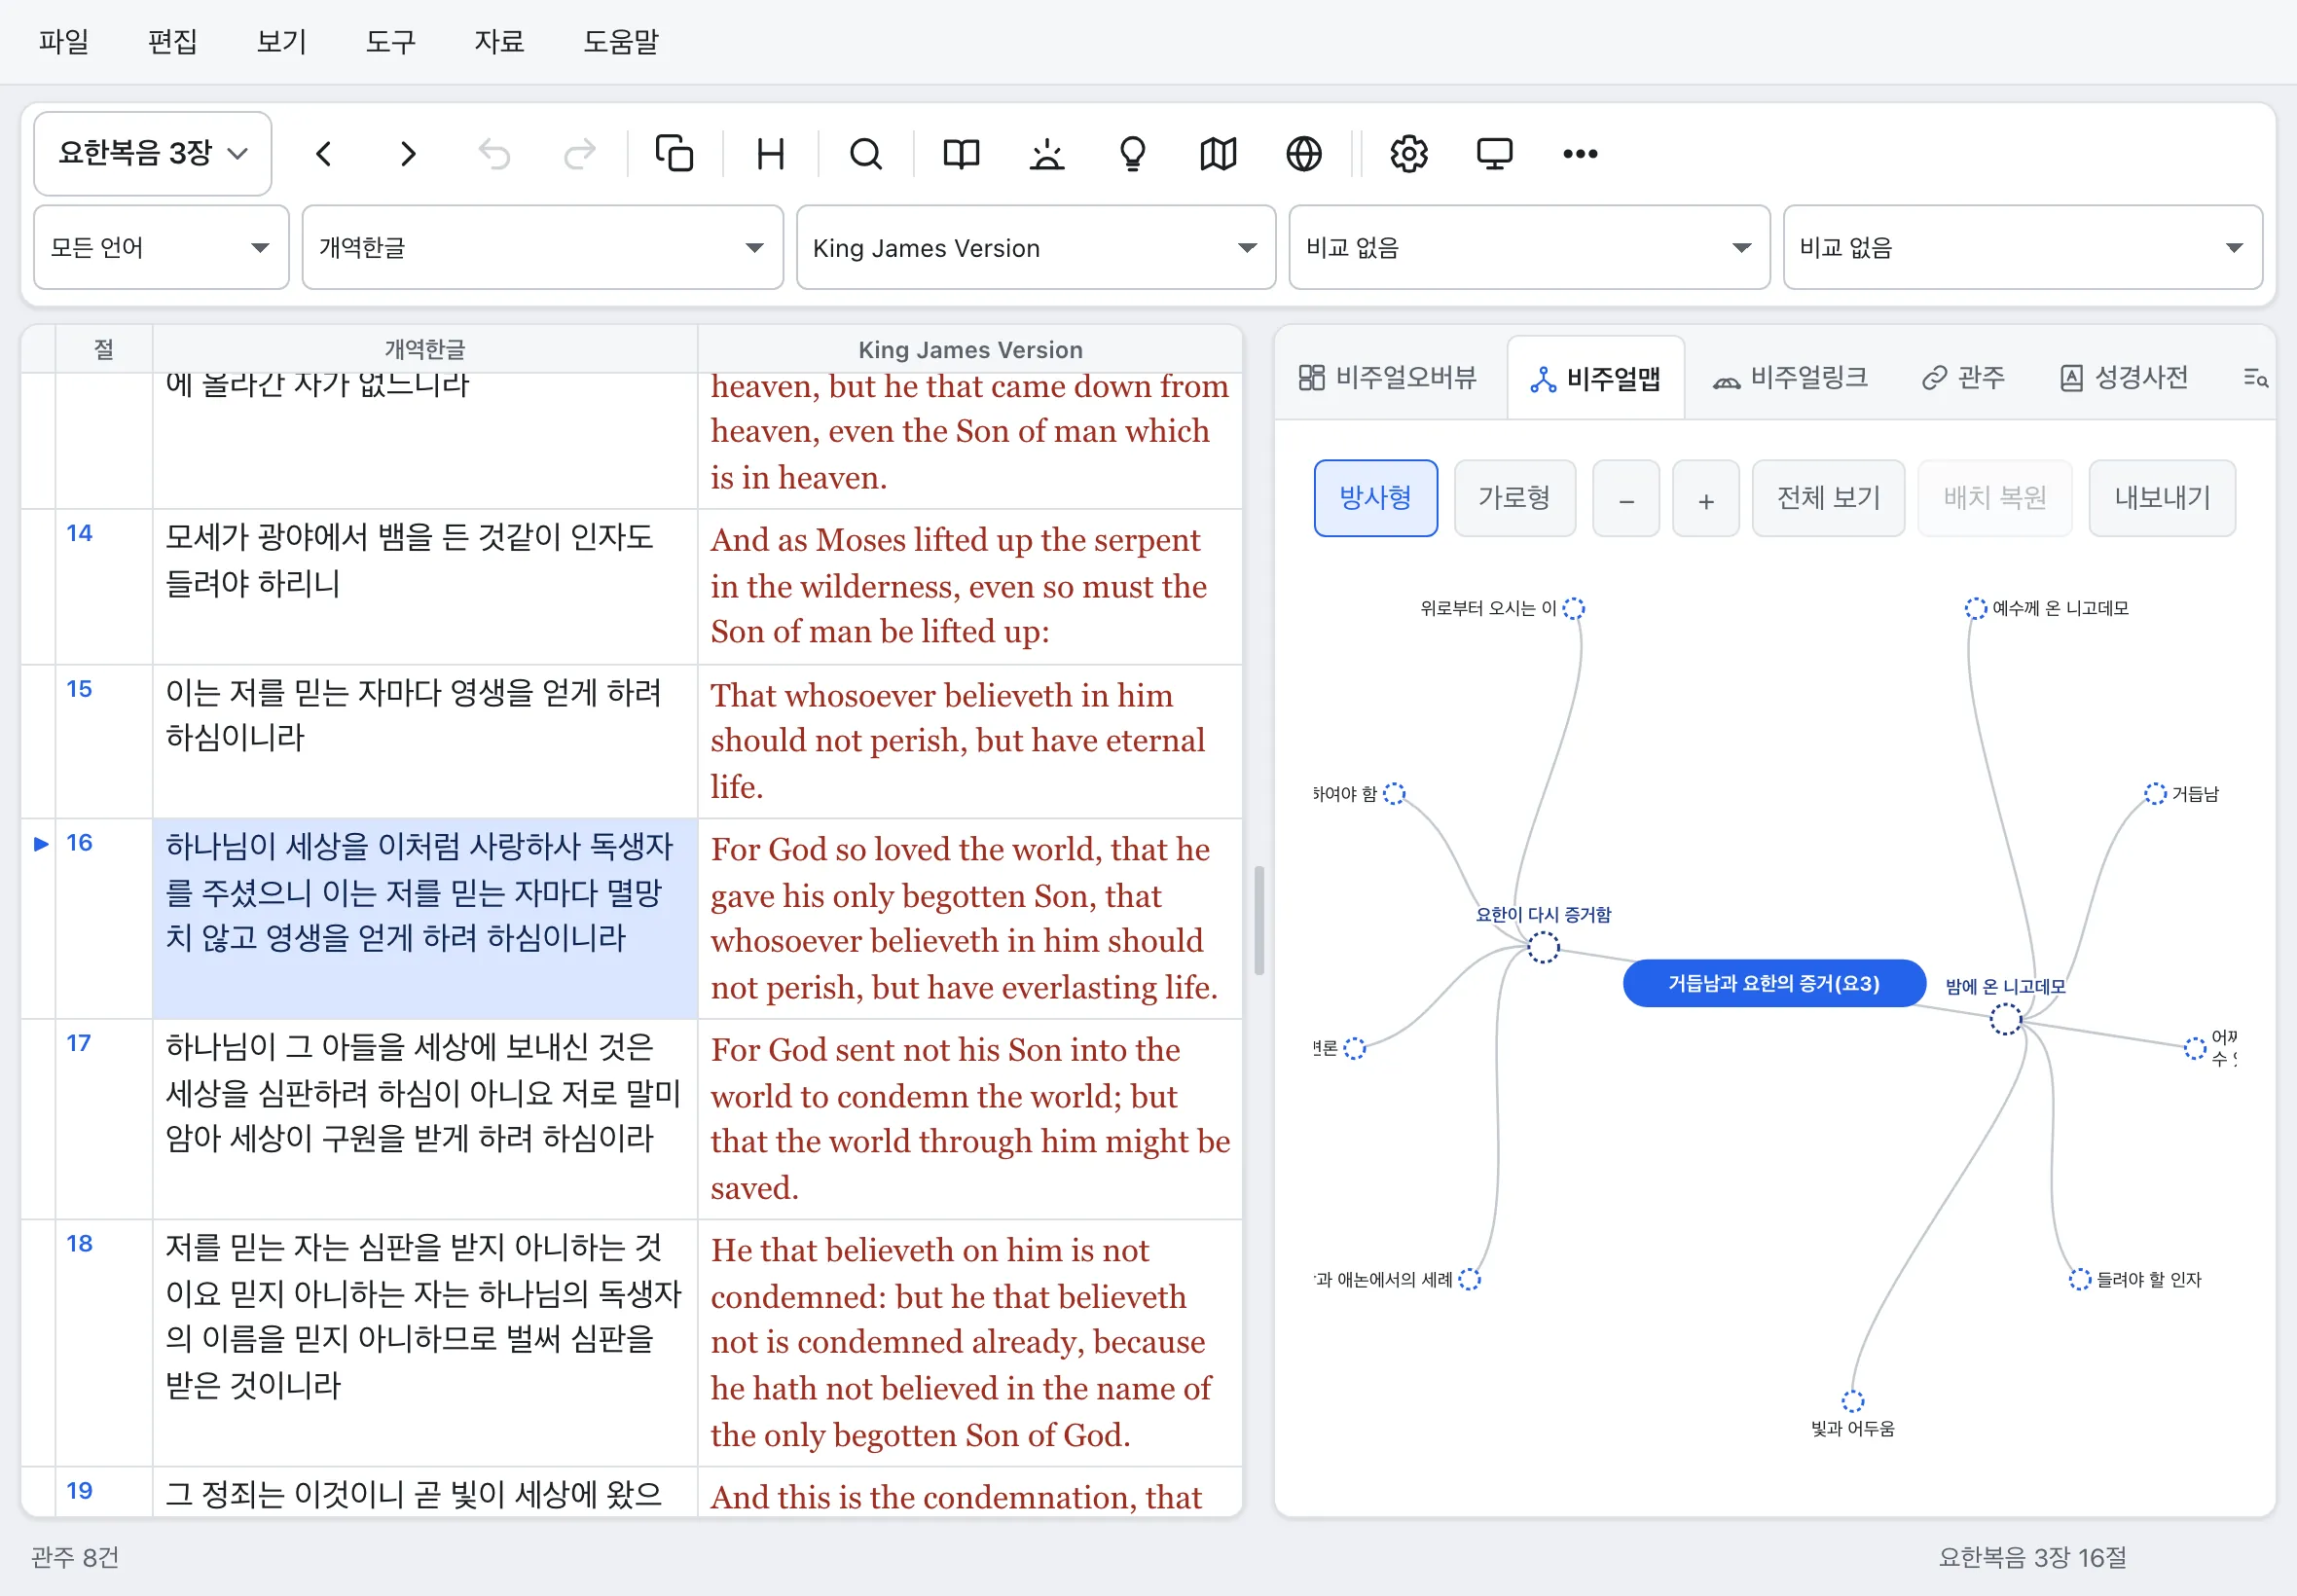Viewport: 2297px width, 1596px height.
Task: Open first 비교 없음 comparison dropdown
Action: [1529, 248]
